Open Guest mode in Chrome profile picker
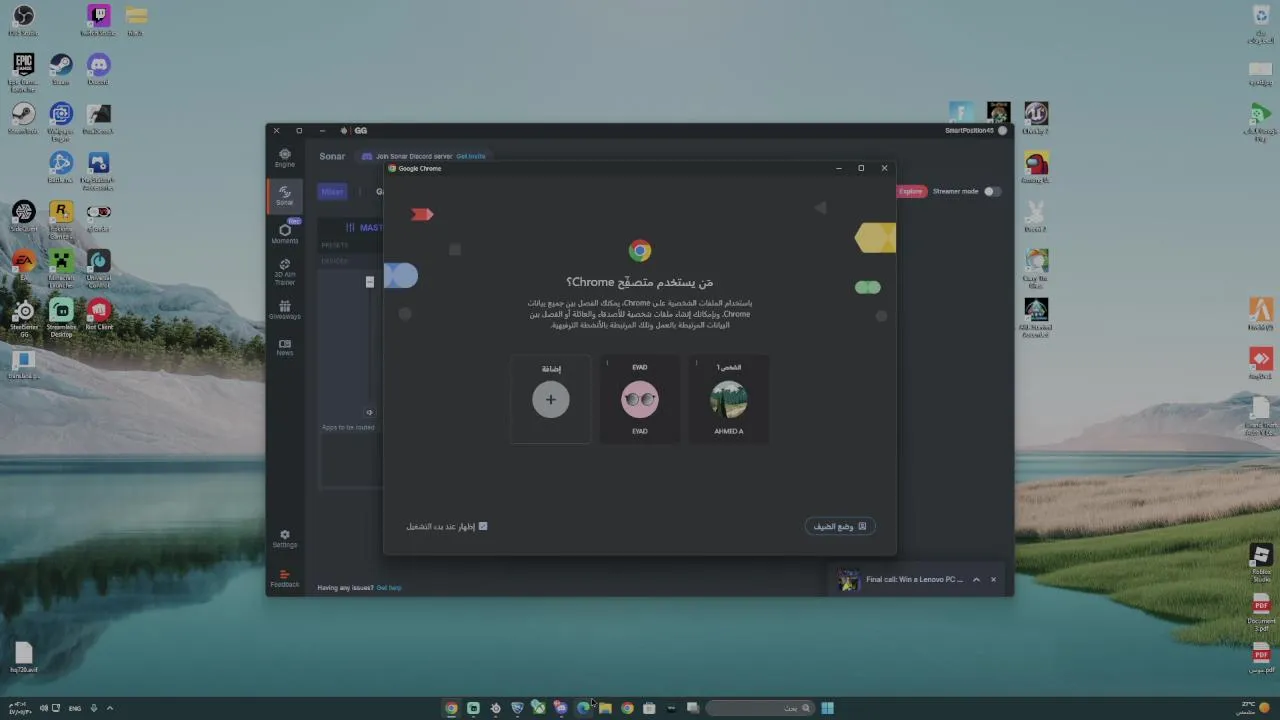The image size is (1280, 720). [840, 526]
